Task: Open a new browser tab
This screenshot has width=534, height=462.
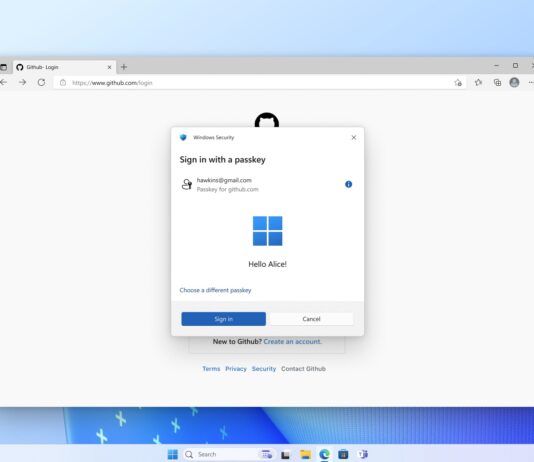Action: pyautogui.click(x=124, y=67)
